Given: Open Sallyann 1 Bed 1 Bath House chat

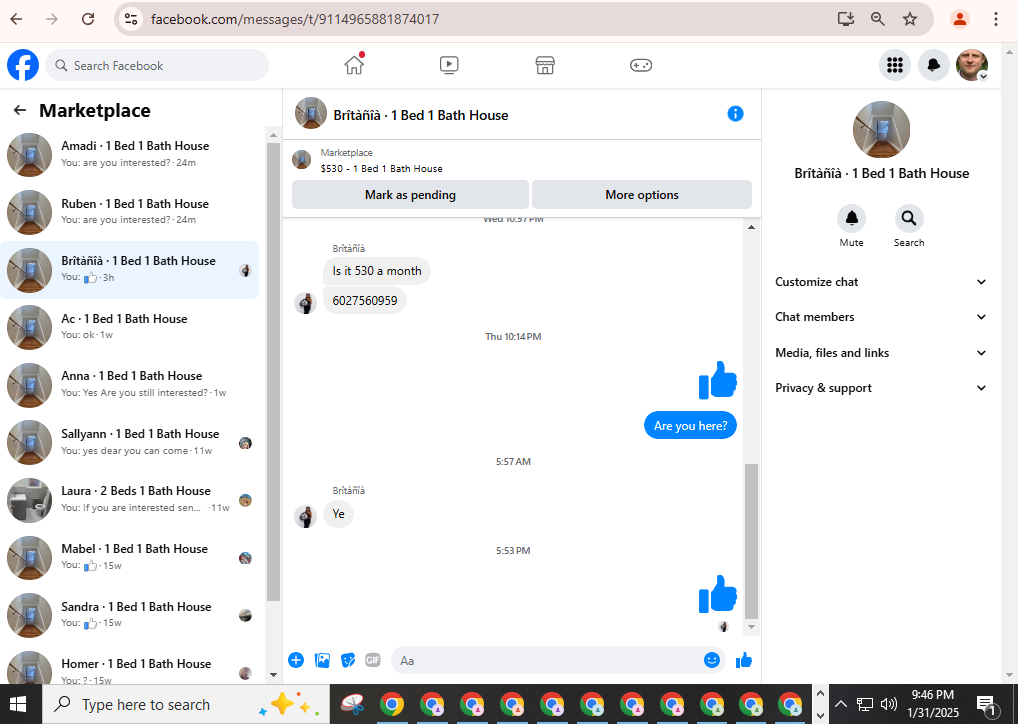Looking at the screenshot, I should coord(130,442).
